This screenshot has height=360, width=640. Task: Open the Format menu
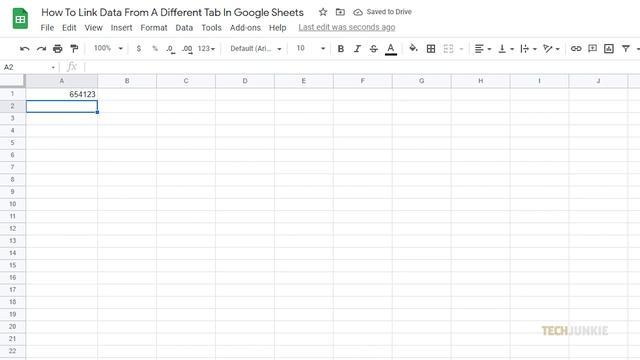pyautogui.click(x=154, y=28)
